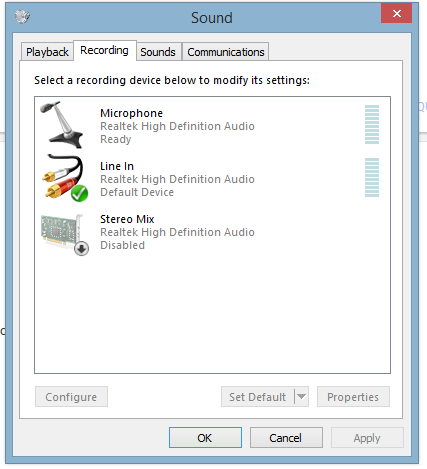
Task: Open the Sounds tab
Action: tap(158, 52)
